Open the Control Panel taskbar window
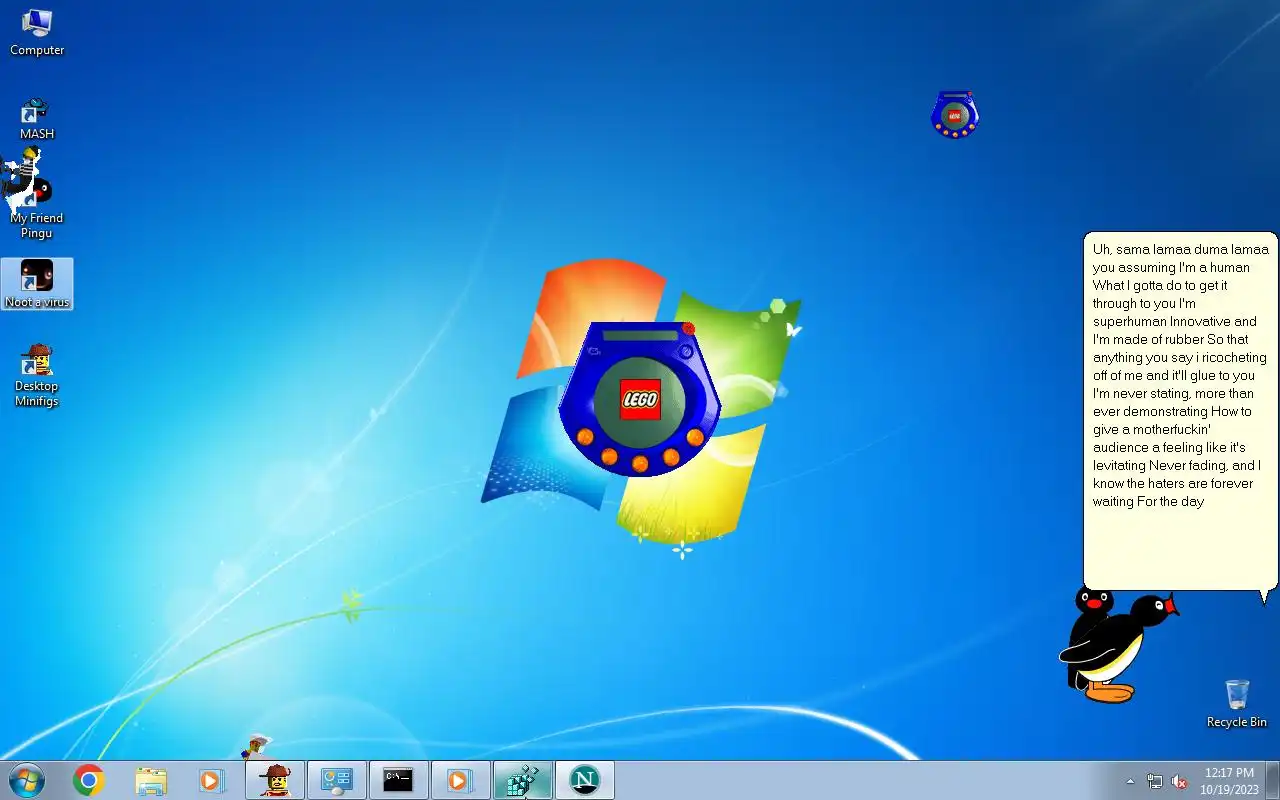The height and width of the screenshot is (800, 1280). coord(337,780)
